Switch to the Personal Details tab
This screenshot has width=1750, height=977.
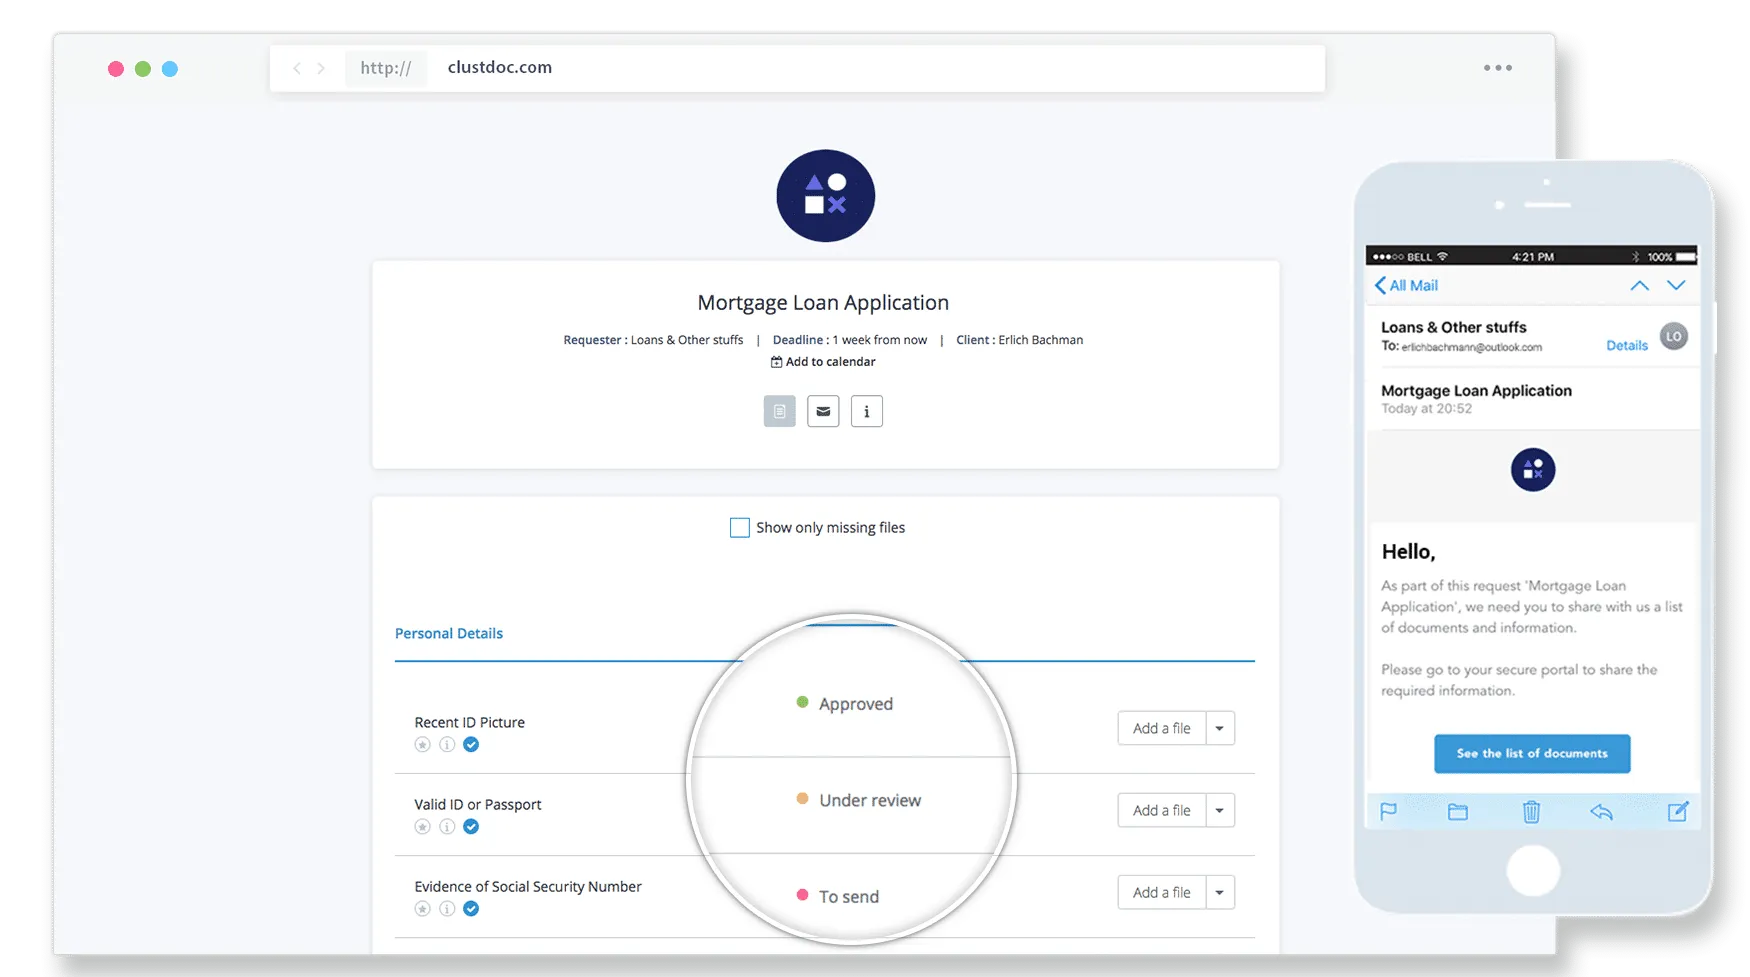point(448,633)
